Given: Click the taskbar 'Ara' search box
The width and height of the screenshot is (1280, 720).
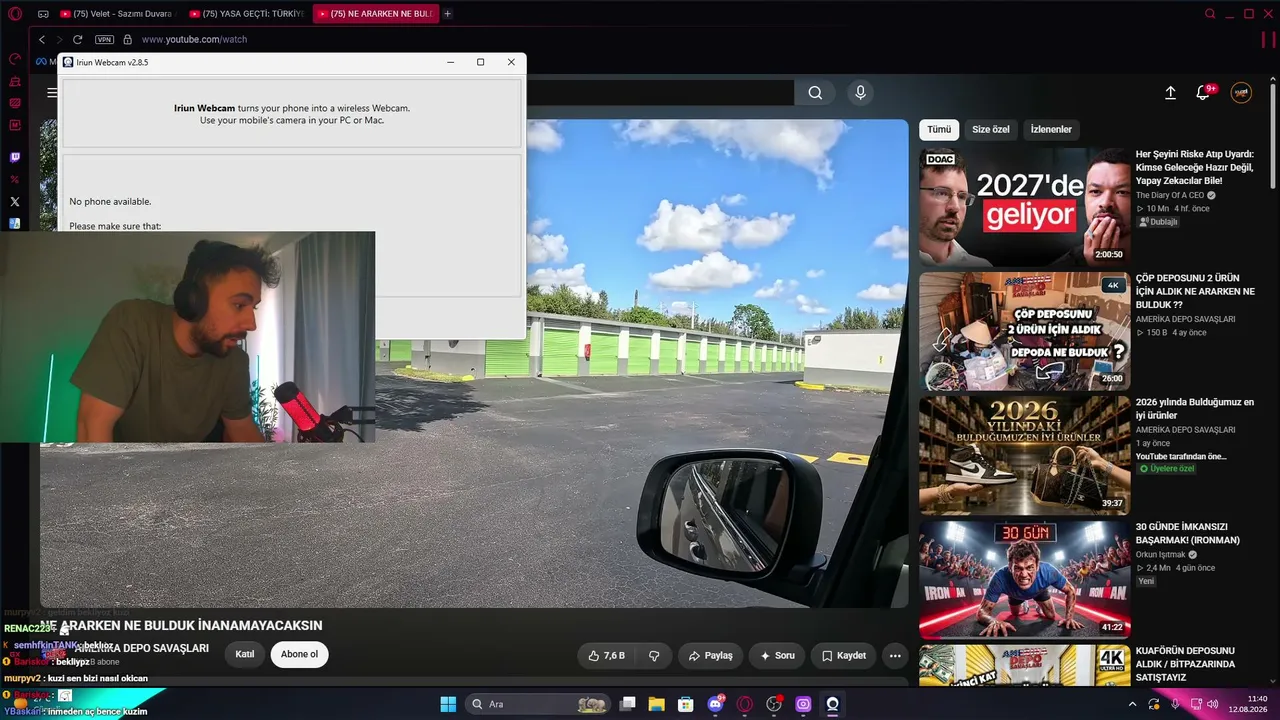Looking at the screenshot, I should coord(540,704).
